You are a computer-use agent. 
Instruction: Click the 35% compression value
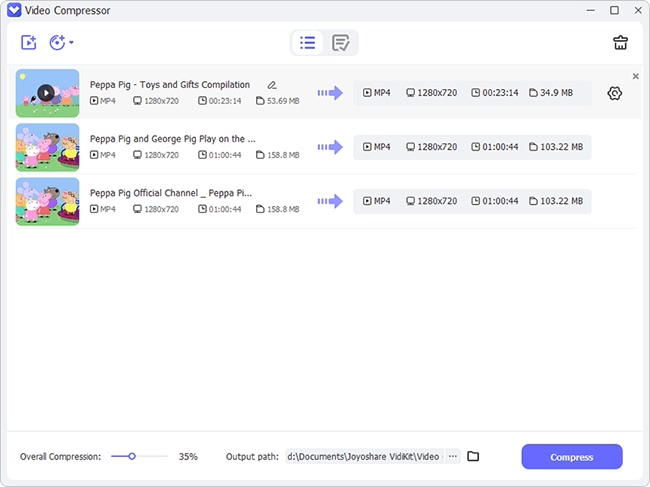188,456
